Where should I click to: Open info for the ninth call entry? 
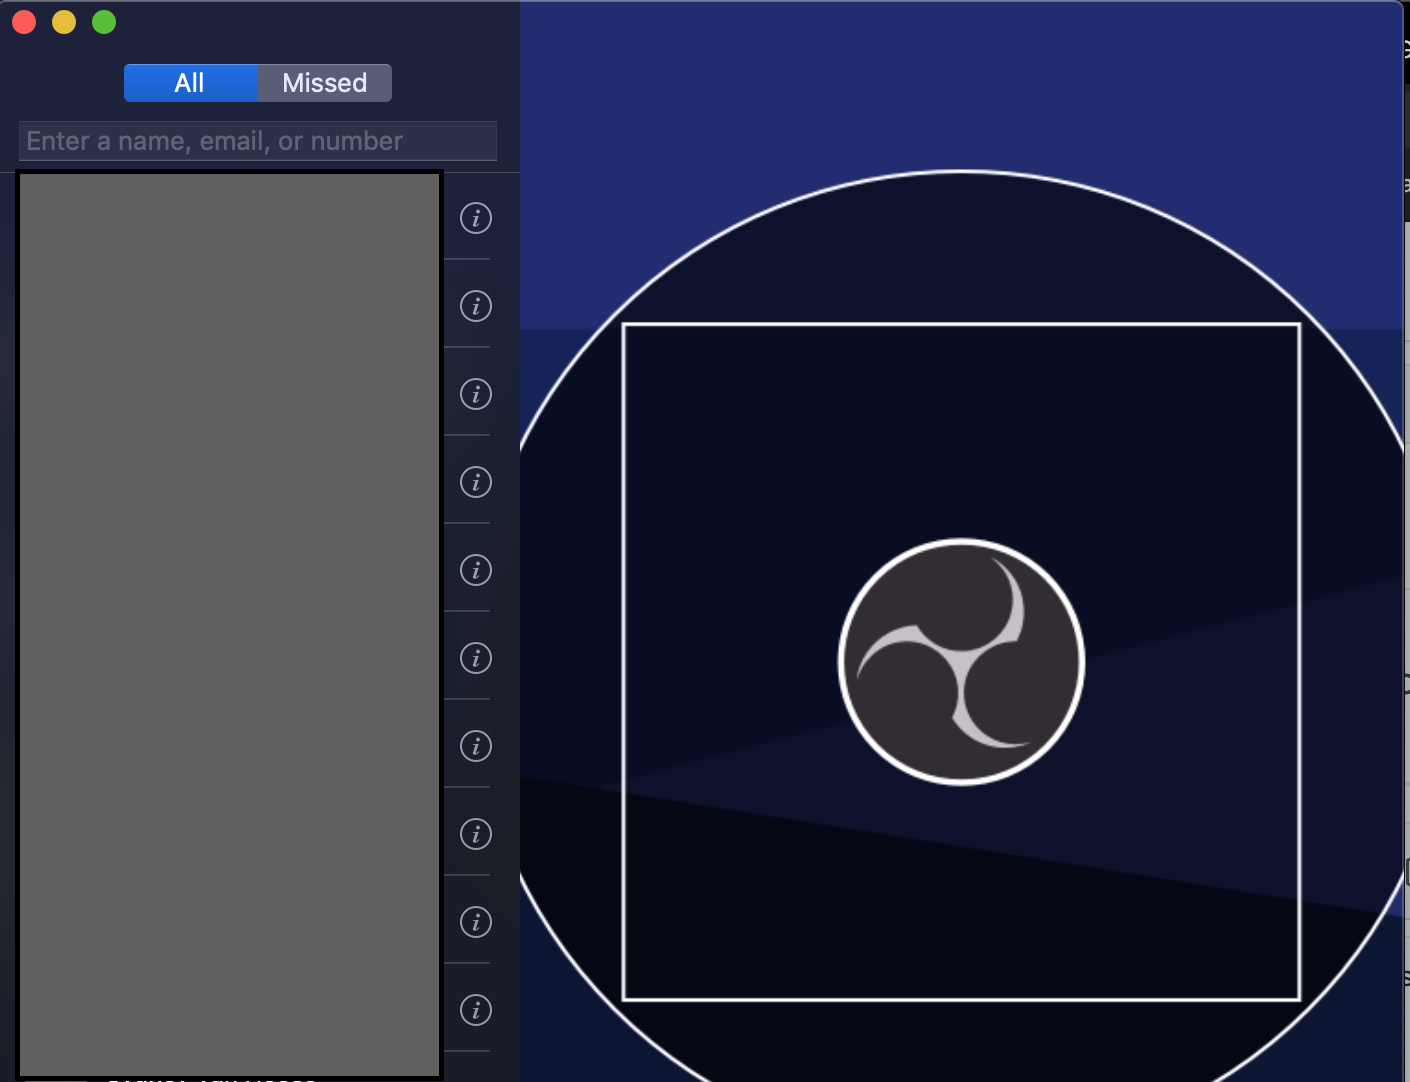click(476, 922)
